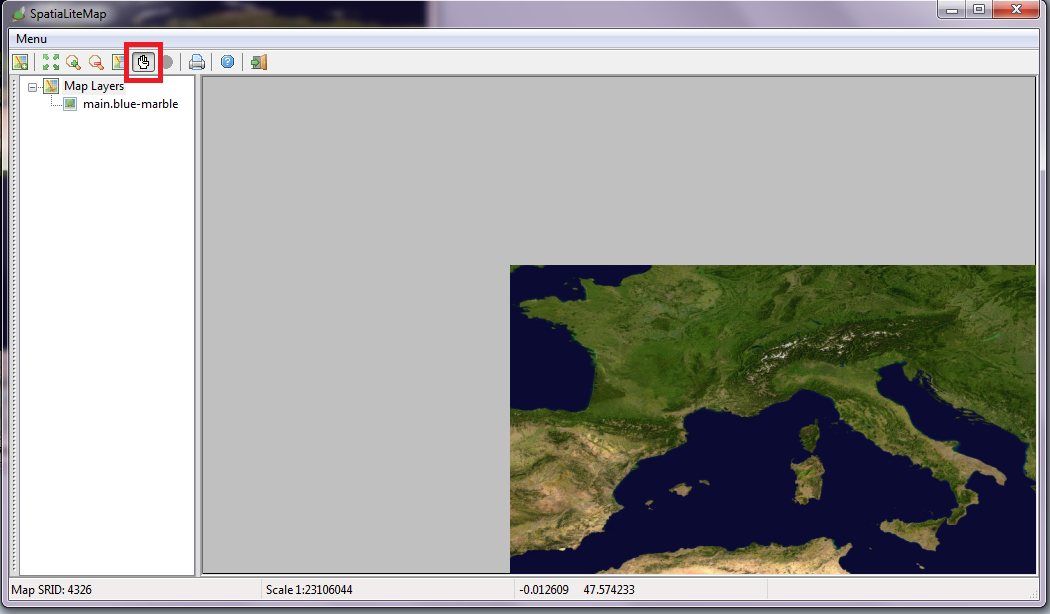This screenshot has height=614, width=1050.
Task: Maximize the SpatiaLiteMap window
Action: click(x=979, y=9)
